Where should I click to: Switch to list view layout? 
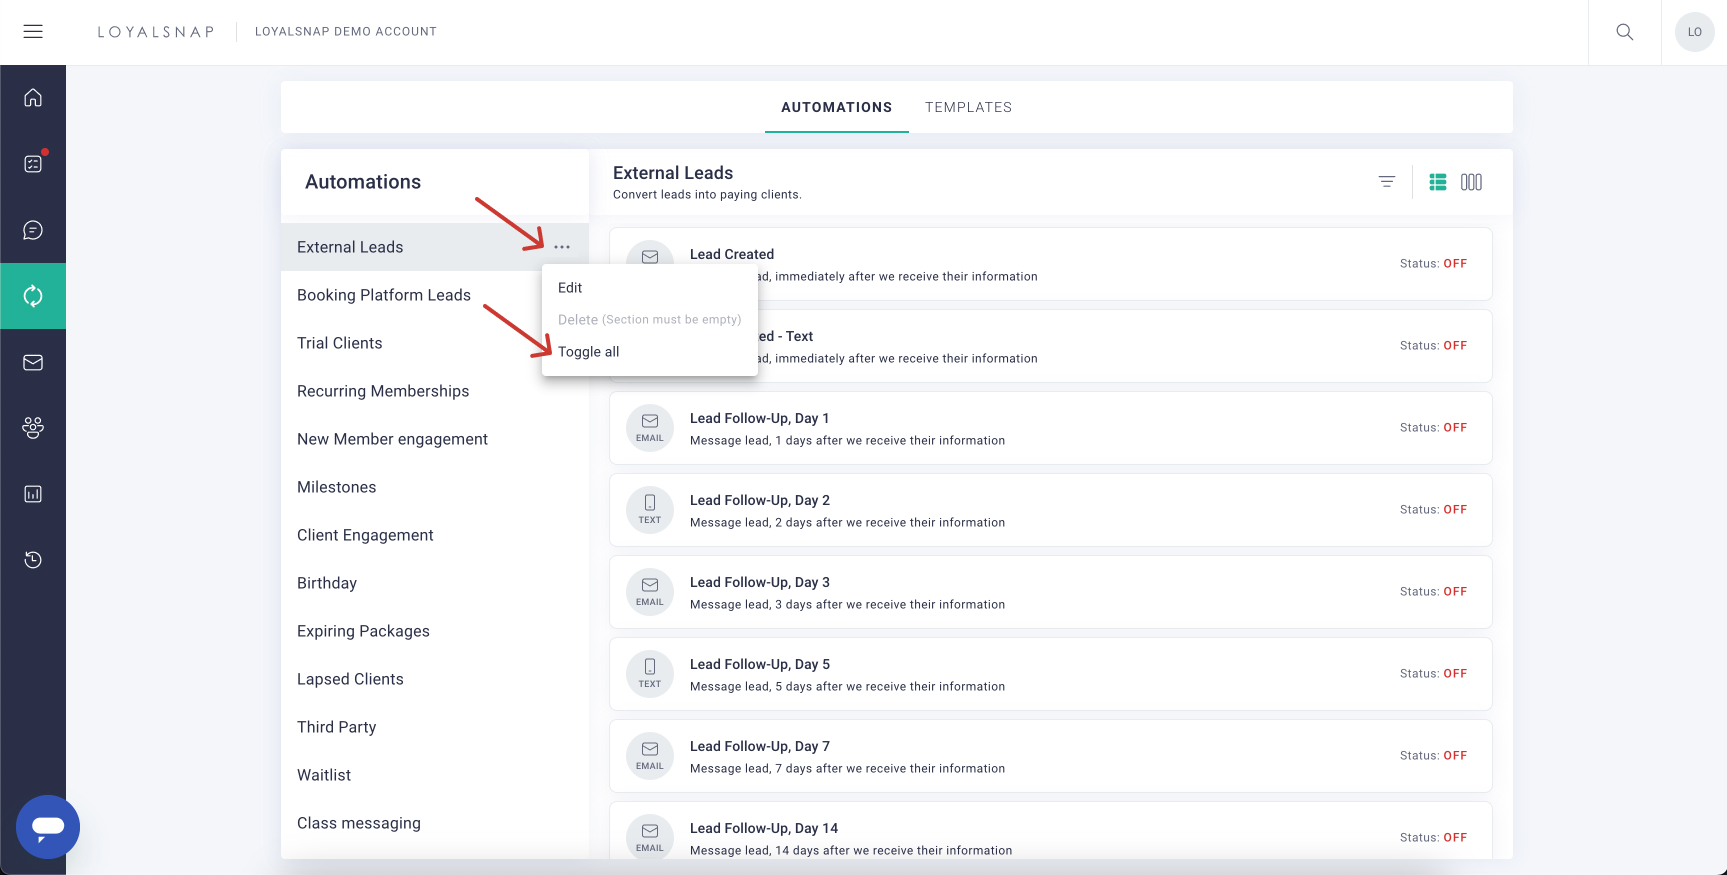coord(1438,182)
